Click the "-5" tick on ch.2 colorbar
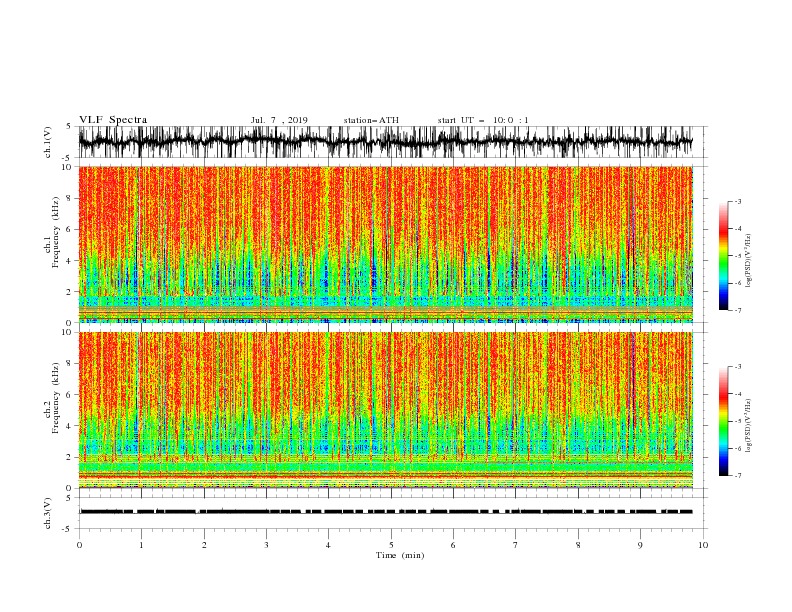Screen dimensions: 792x612 tap(737, 421)
